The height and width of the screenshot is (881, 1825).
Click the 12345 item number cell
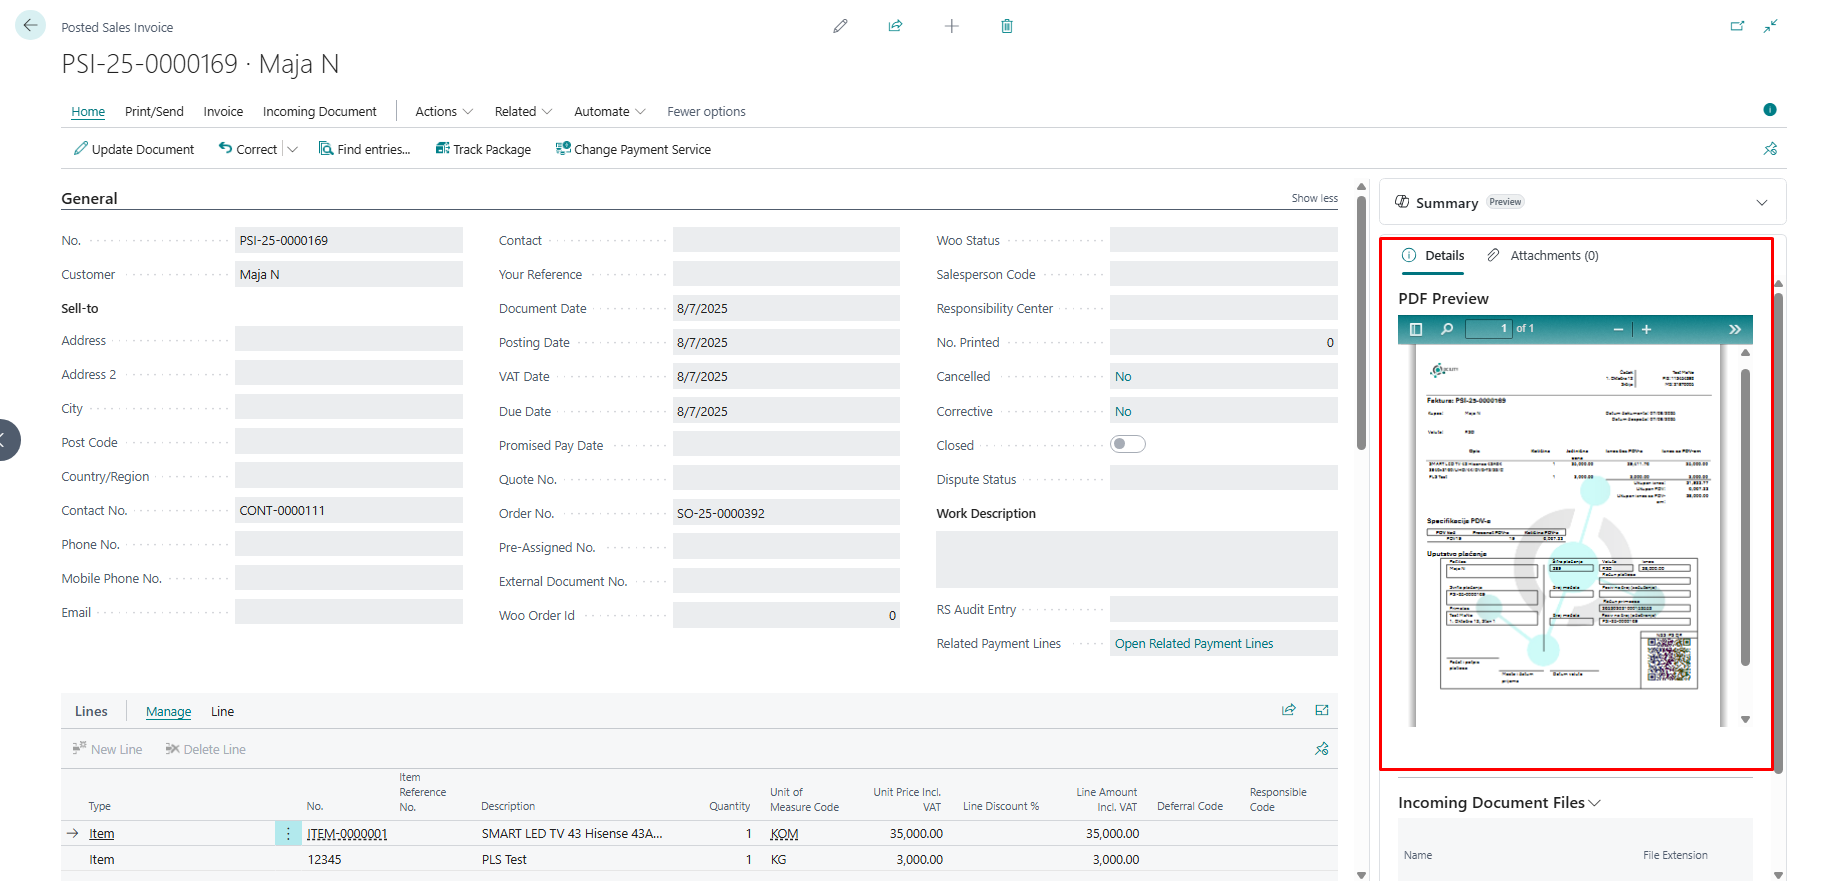pyautogui.click(x=325, y=860)
